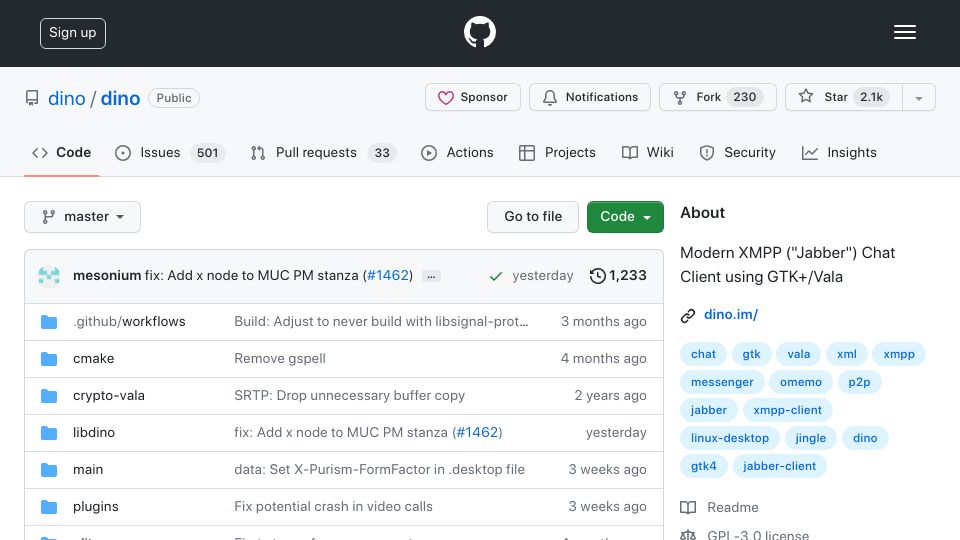Open the .github/workflows folder name

pos(129,321)
